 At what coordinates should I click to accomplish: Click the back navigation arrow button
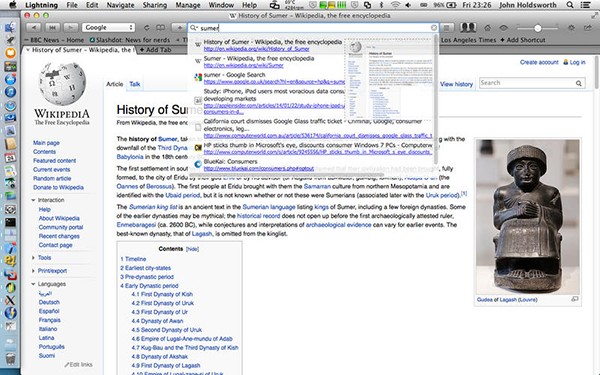click(34, 28)
